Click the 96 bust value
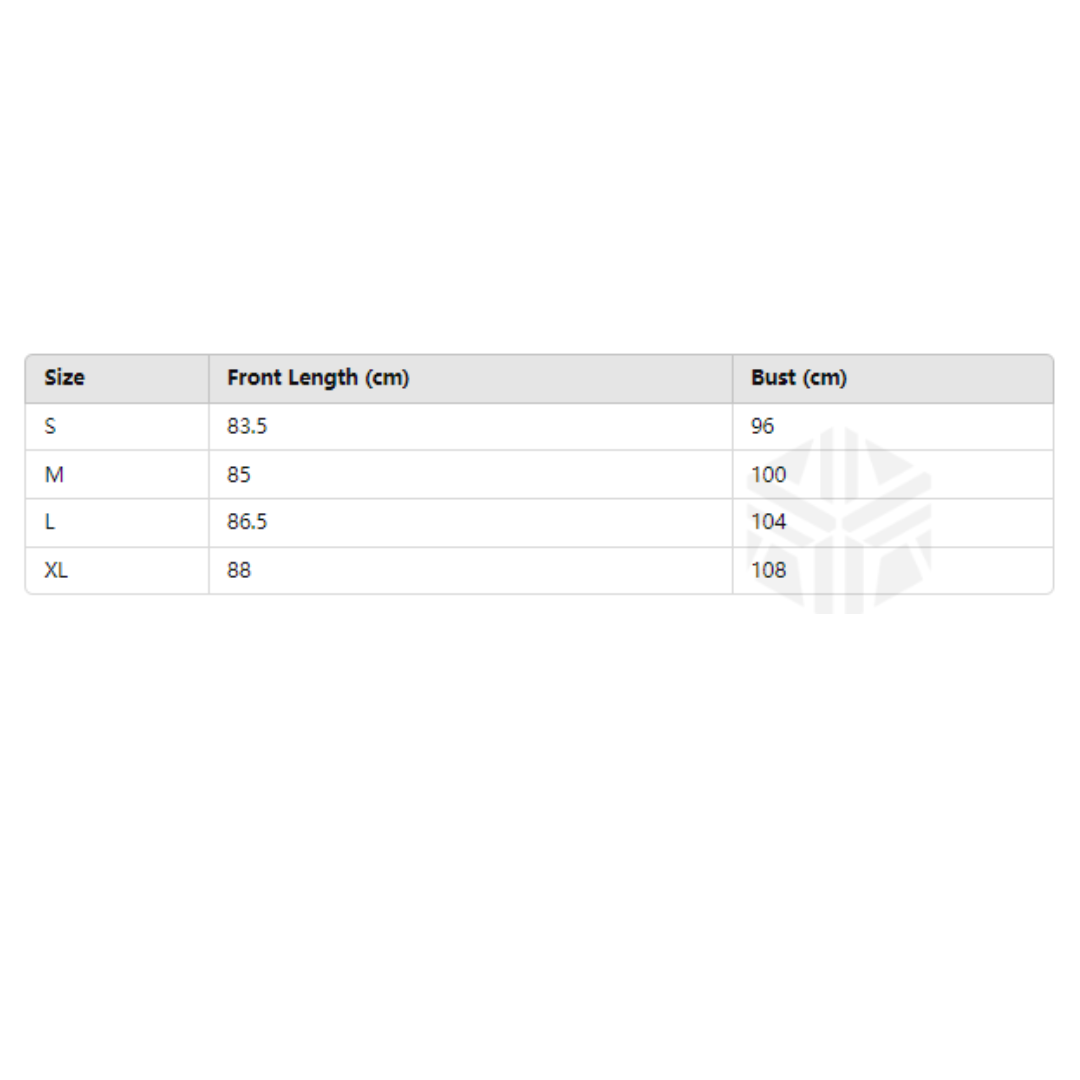The image size is (1080, 1080). pos(763,427)
